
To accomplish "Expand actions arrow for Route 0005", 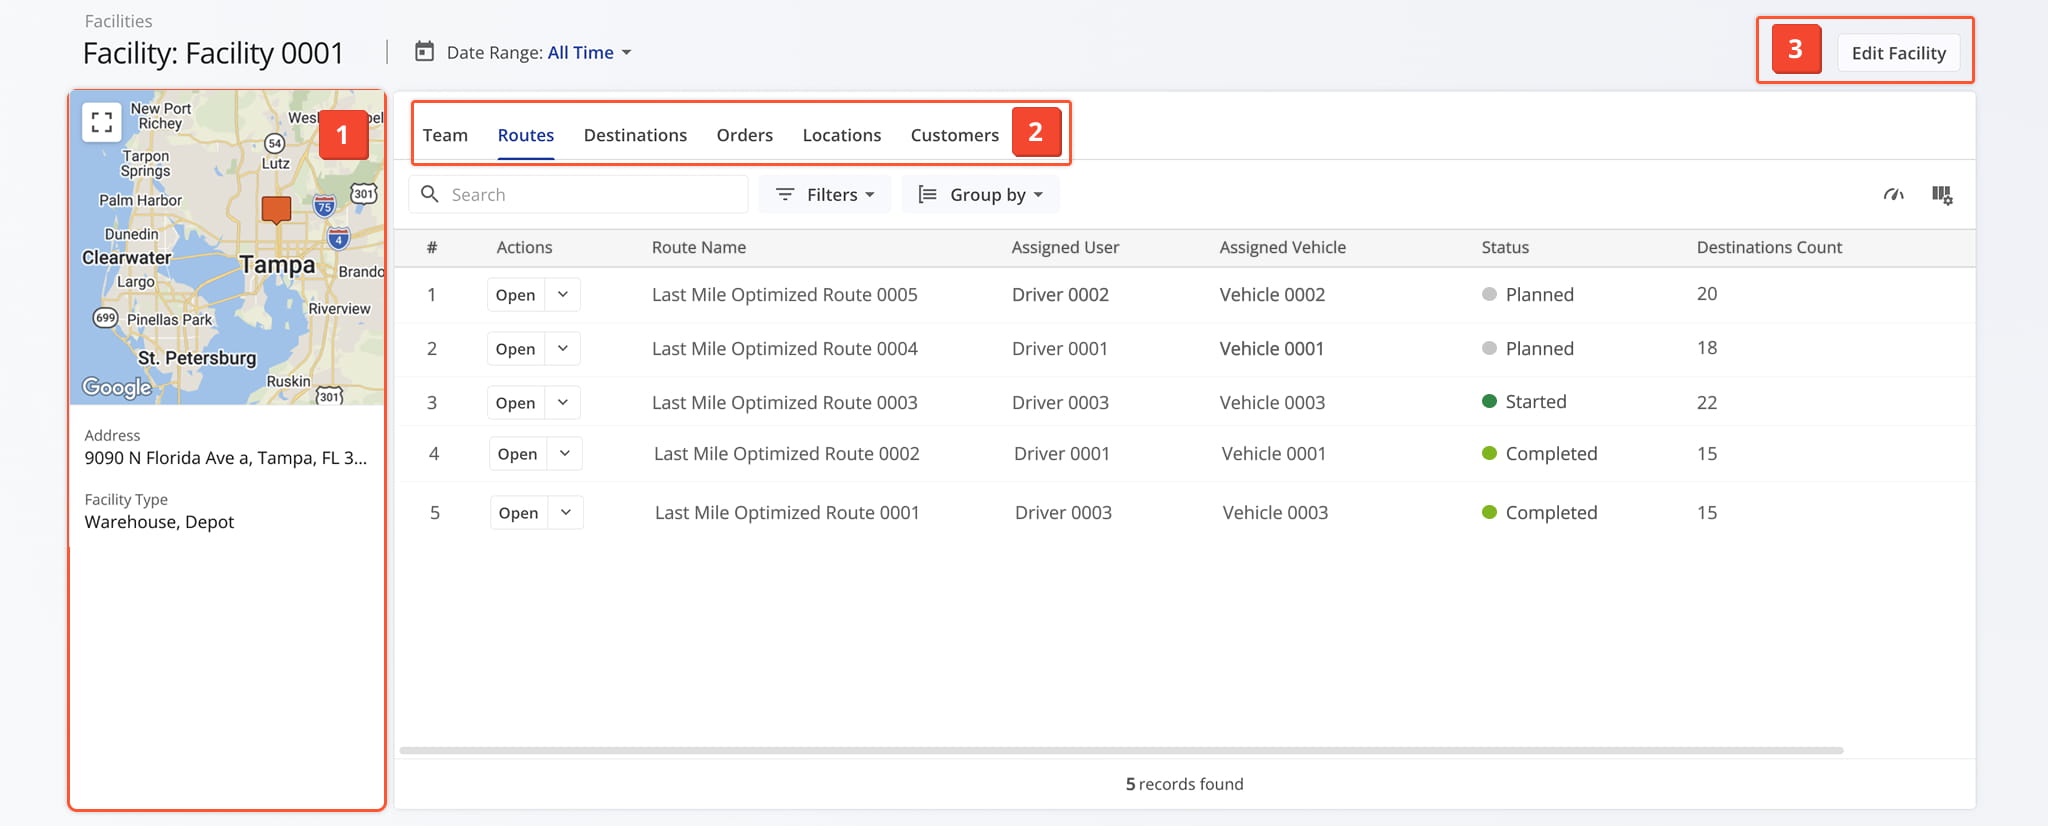I will [x=563, y=295].
